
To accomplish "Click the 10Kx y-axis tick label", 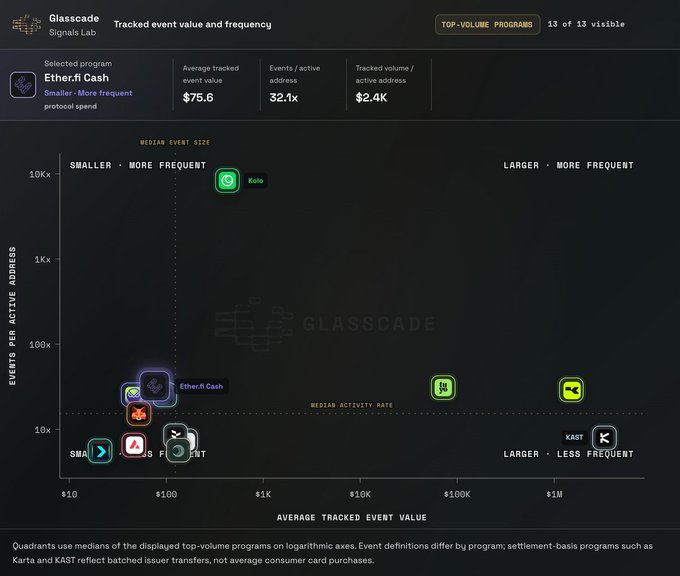I will coord(40,174).
